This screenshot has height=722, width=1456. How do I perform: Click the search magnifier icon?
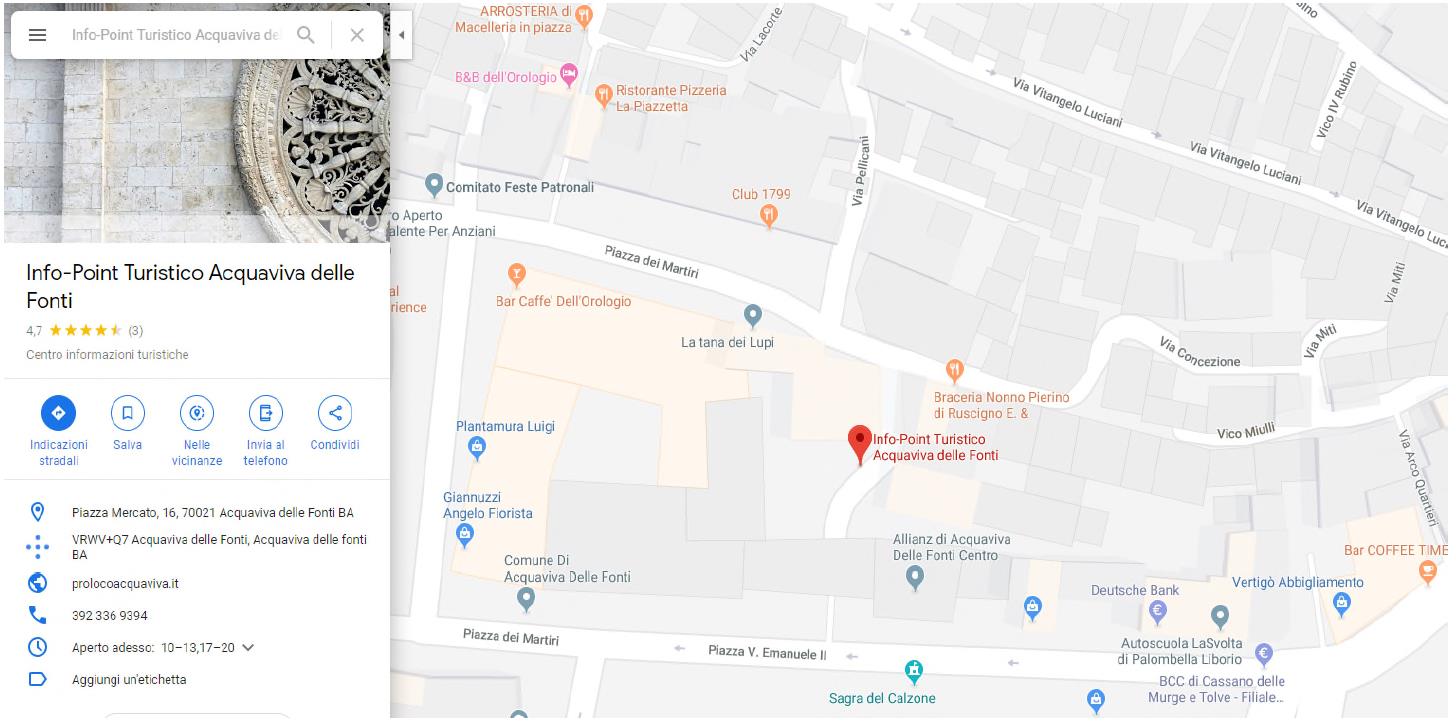306,35
